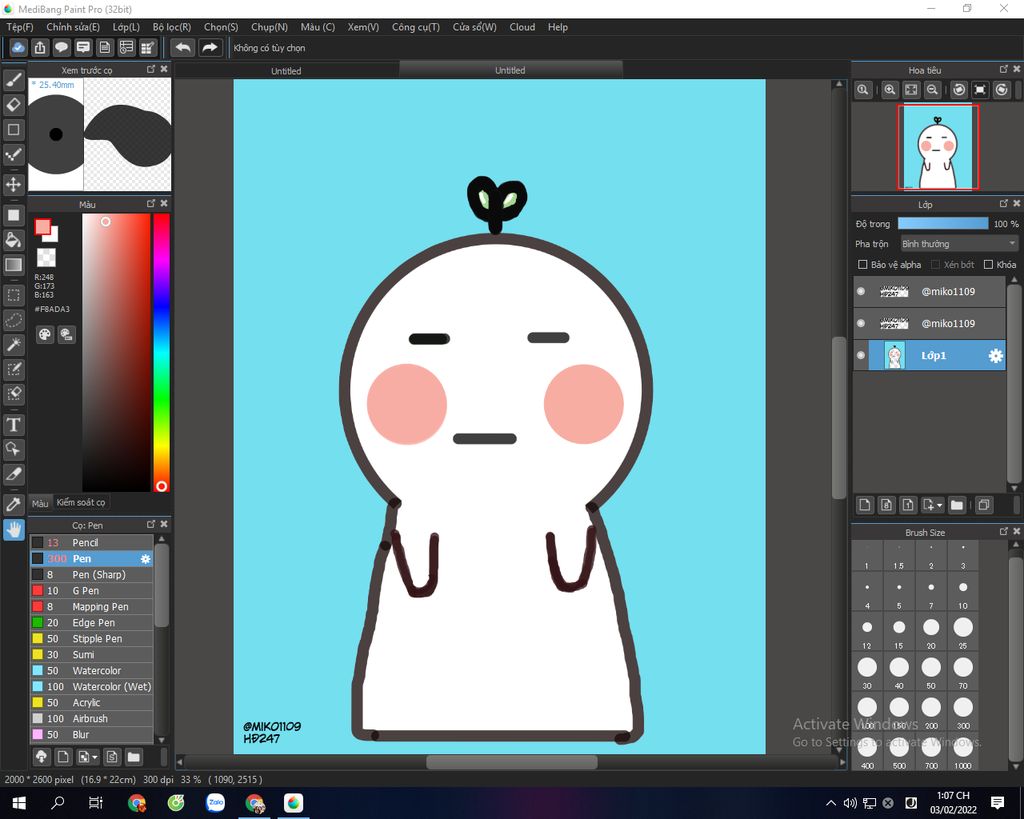Image resolution: width=1024 pixels, height=819 pixels.
Task: Zoom in using the Navigator magnifier plus
Action: tap(889, 90)
